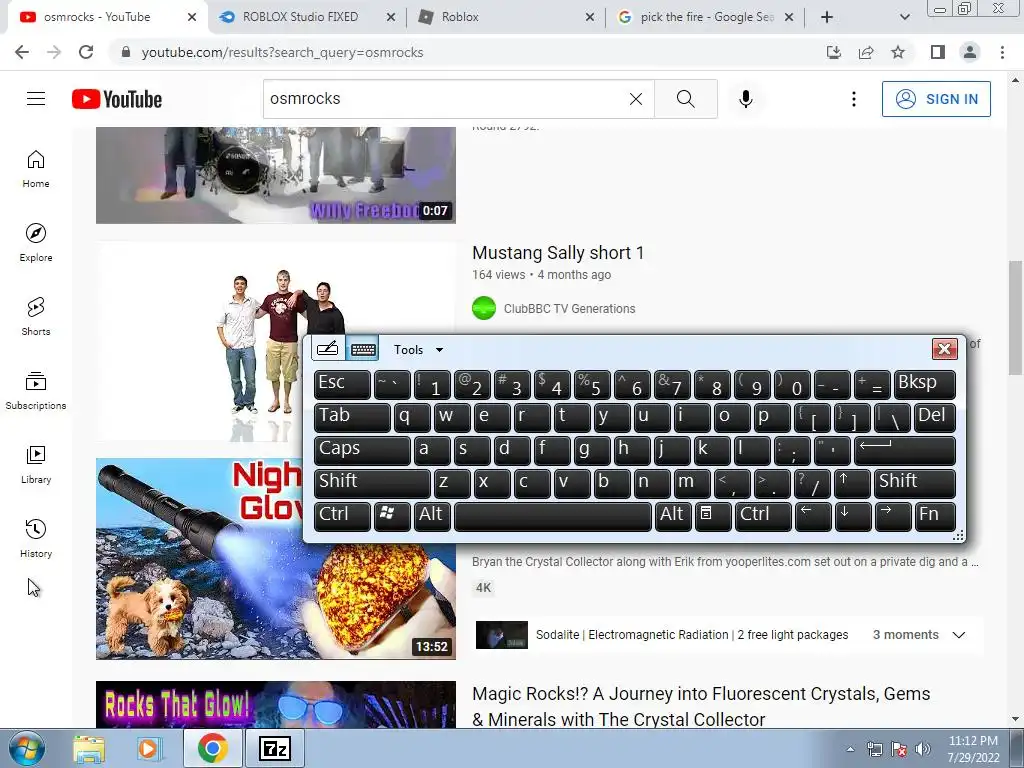This screenshot has width=1024, height=768.
Task: Open the Mustang Sally three men thumbnail
Action: pyautogui.click(x=276, y=342)
